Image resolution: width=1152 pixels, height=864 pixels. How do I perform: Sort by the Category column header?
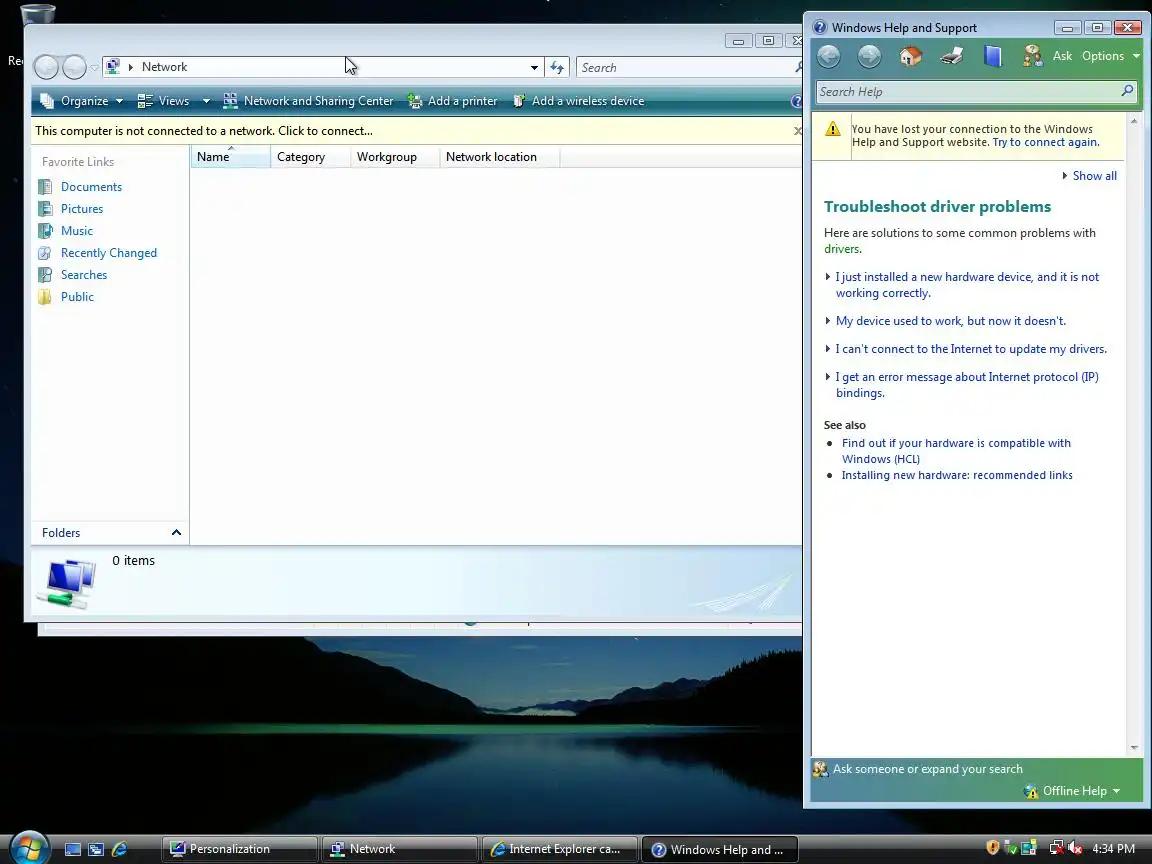point(310,157)
